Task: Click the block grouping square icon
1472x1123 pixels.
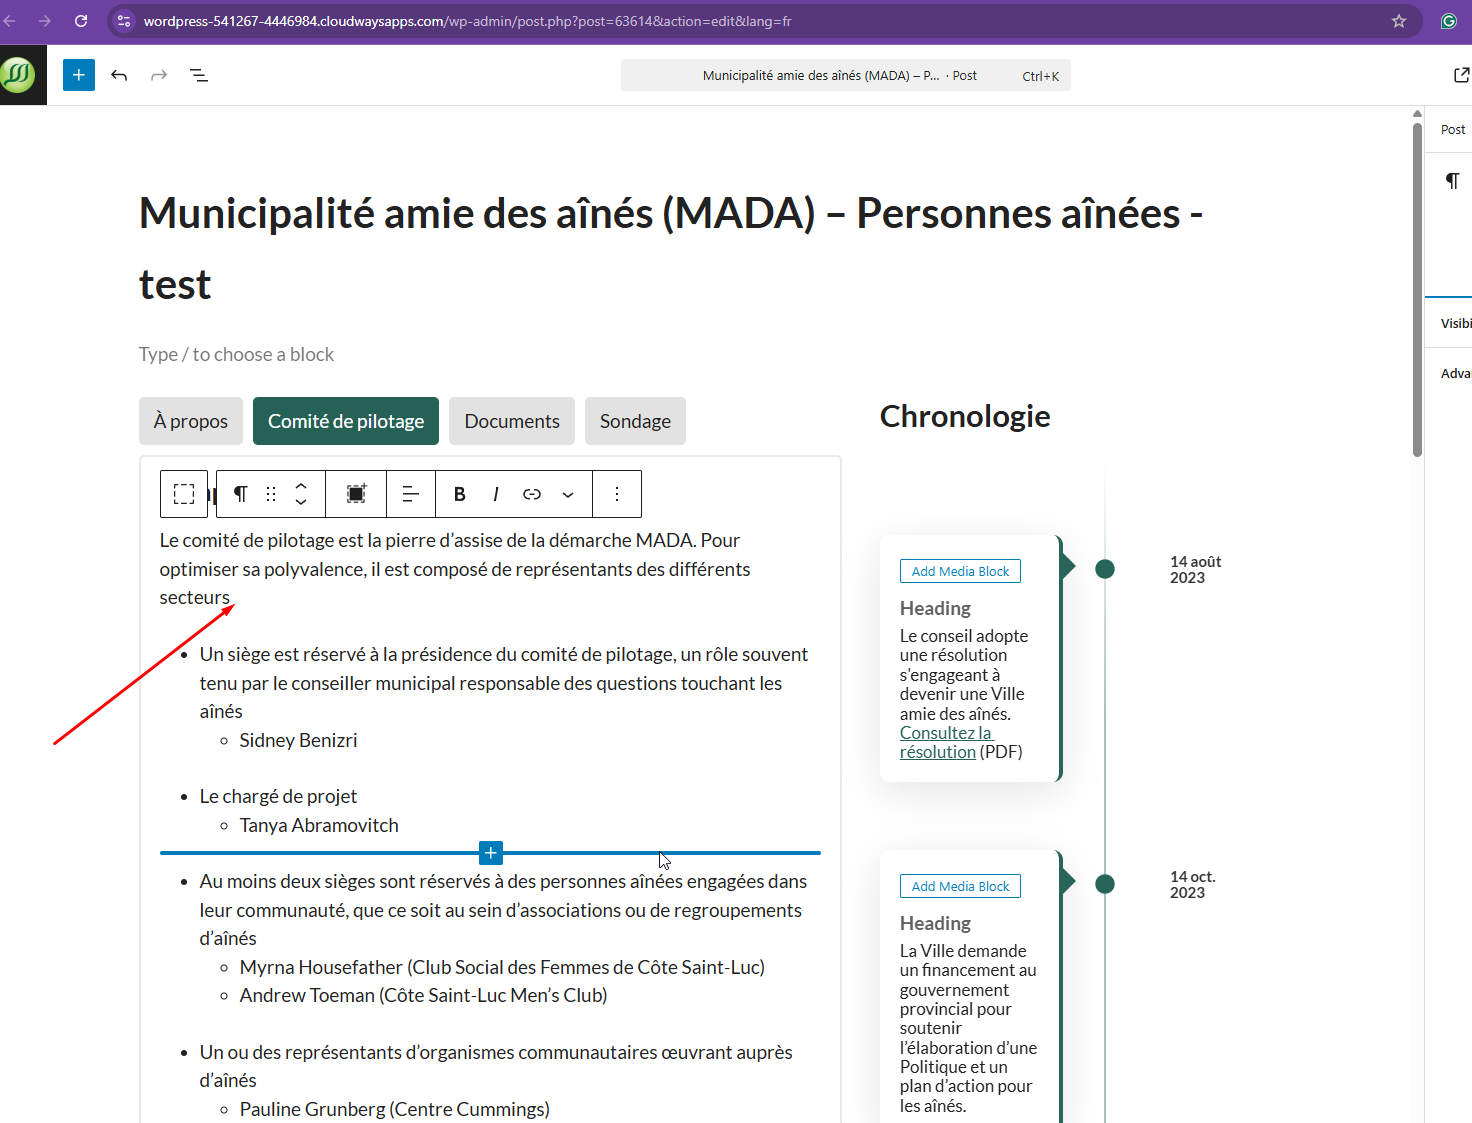Action: (x=356, y=494)
